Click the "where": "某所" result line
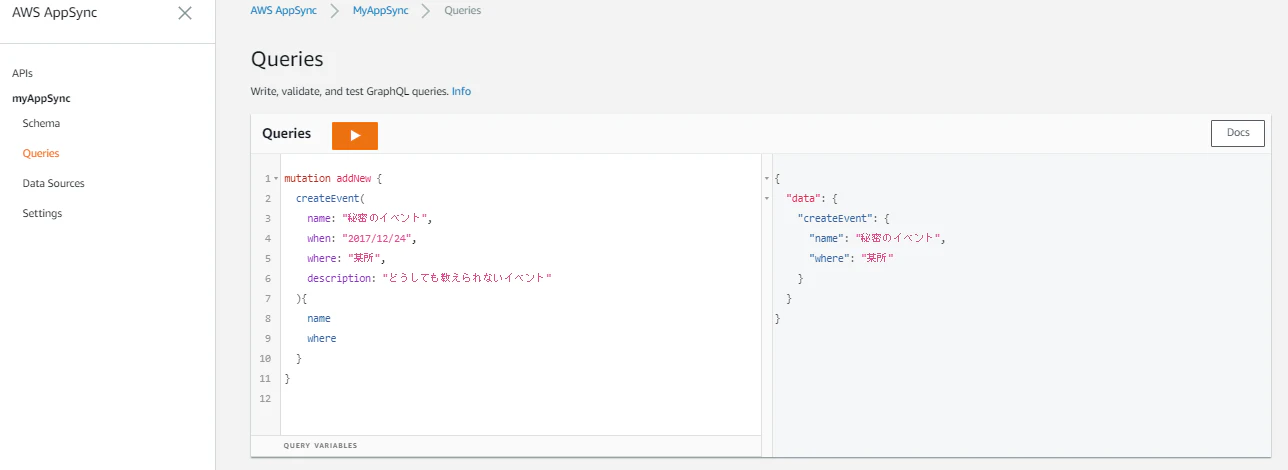 (851, 258)
